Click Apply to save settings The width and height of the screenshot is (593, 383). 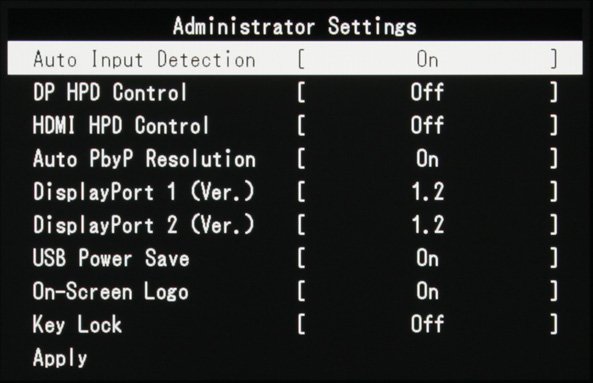(x=60, y=358)
